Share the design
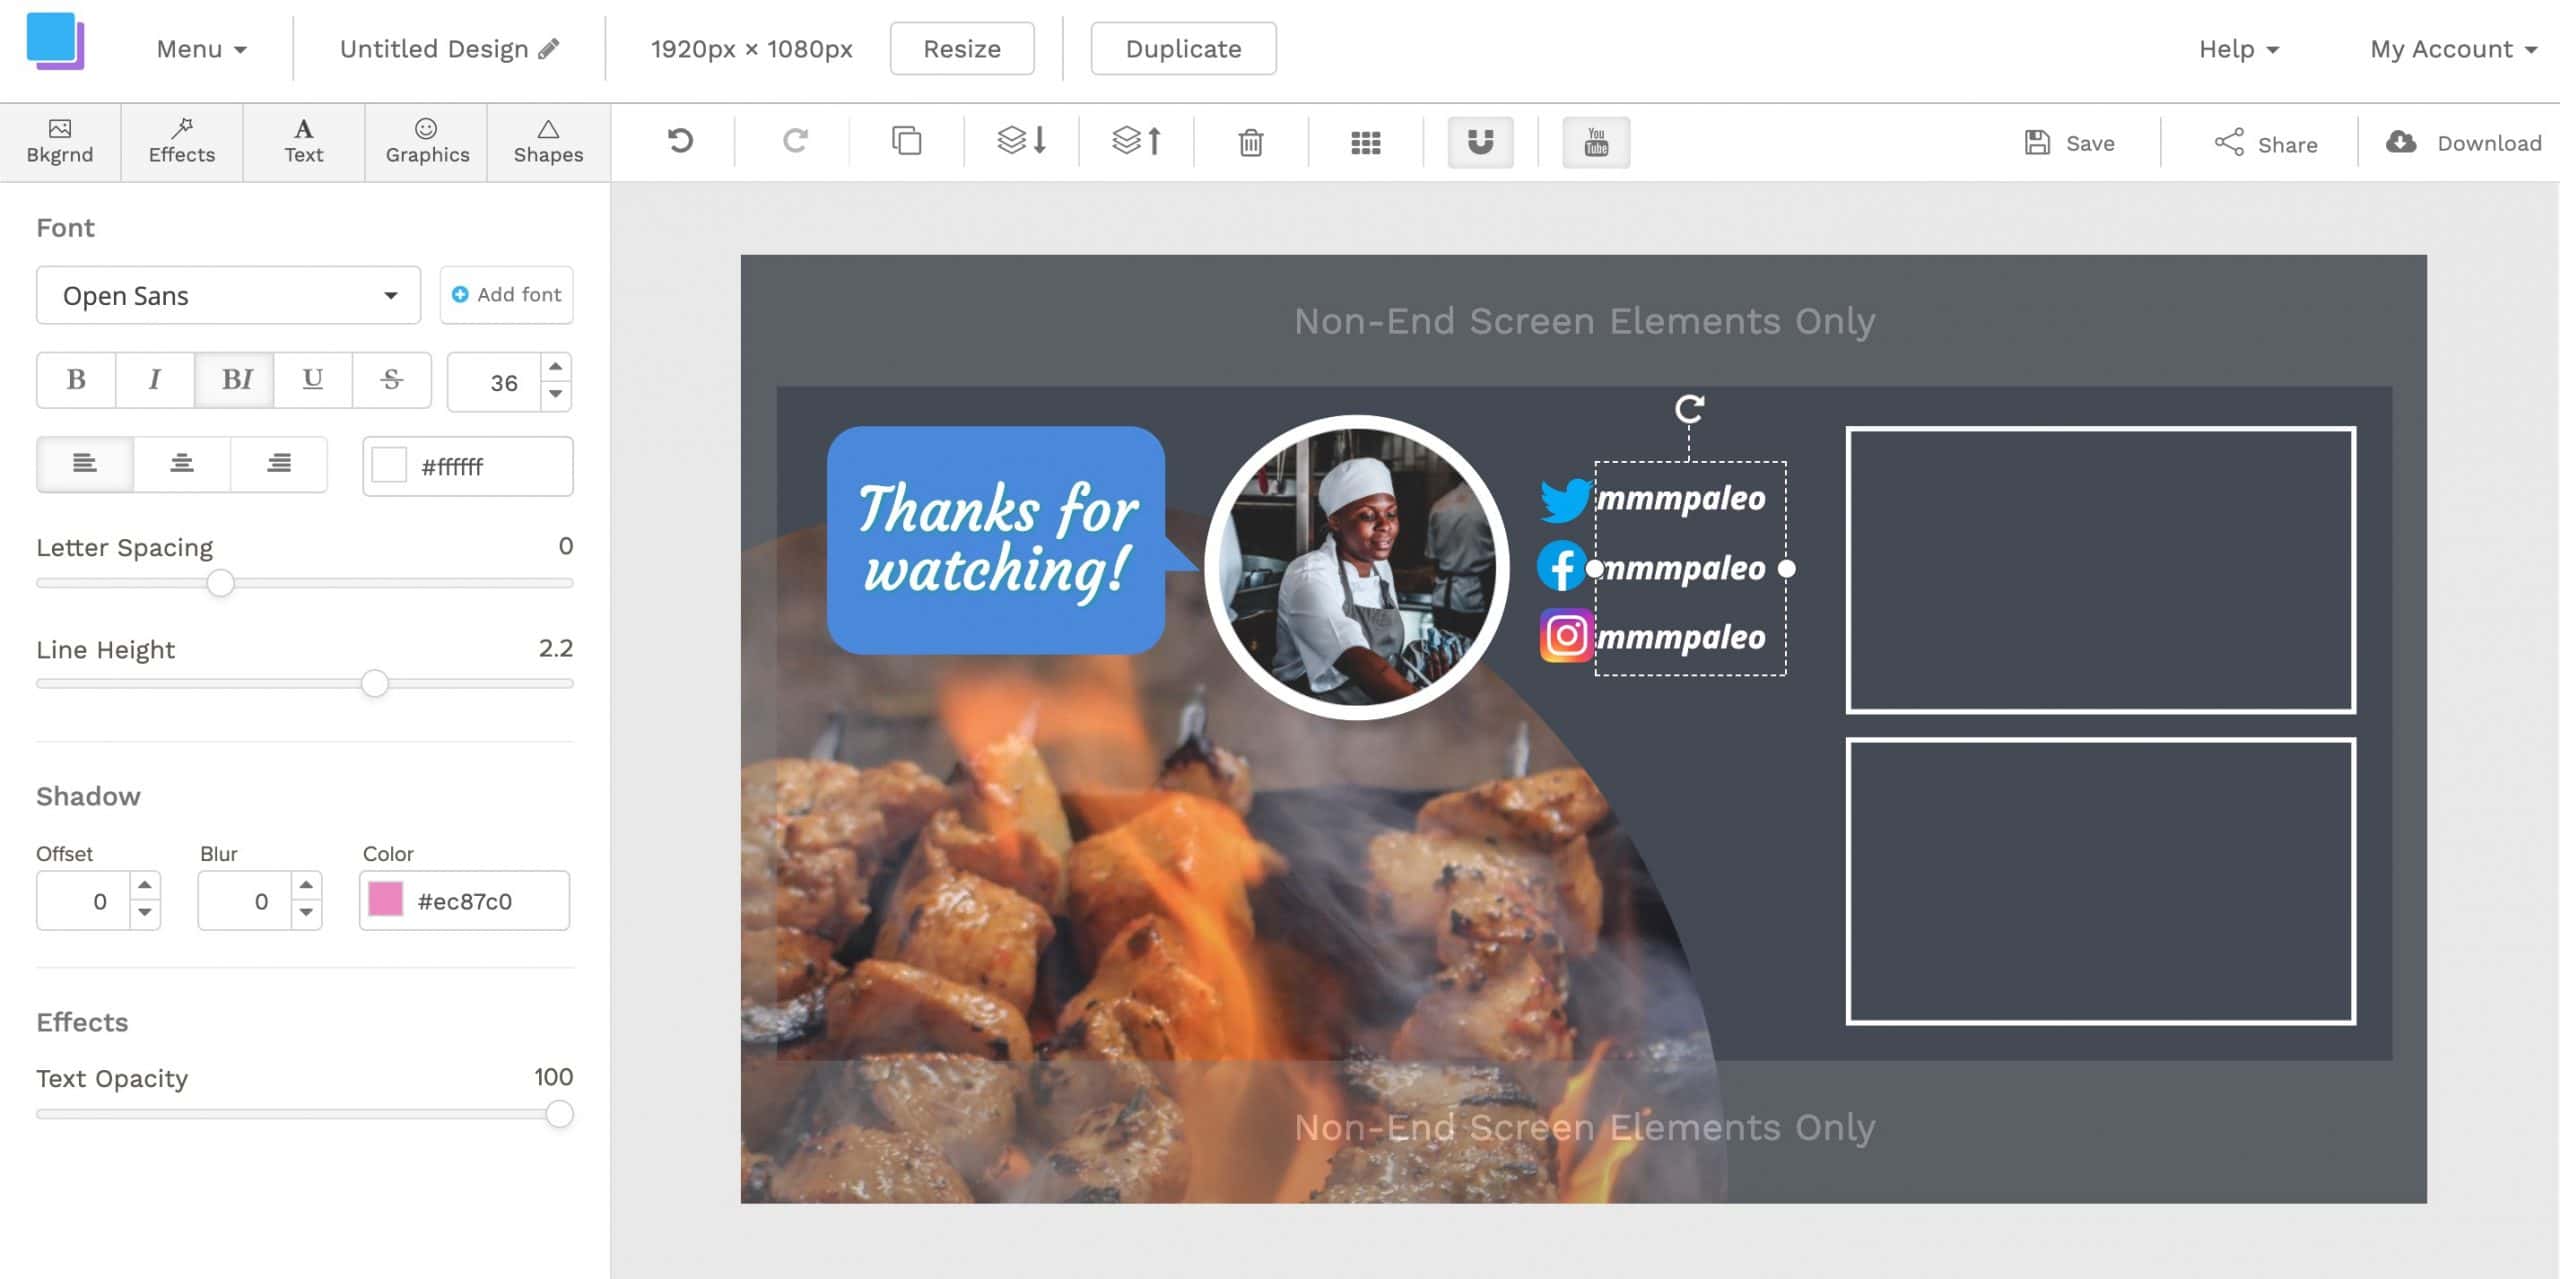 [2265, 143]
